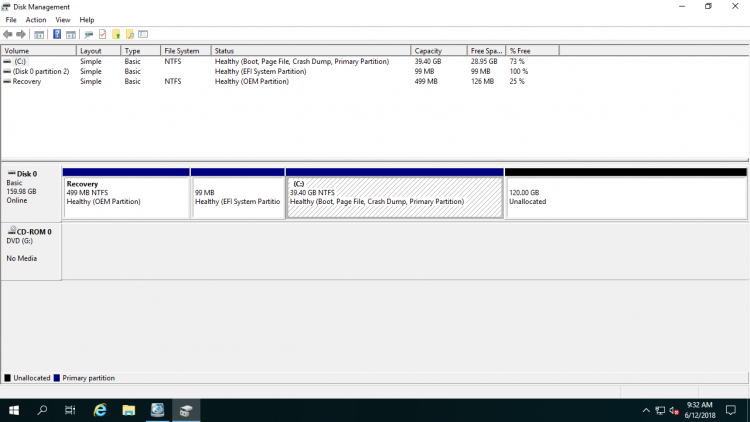The height and width of the screenshot is (422, 750).
Task: Open the Windows Start menu
Action: pyautogui.click(x=14, y=410)
